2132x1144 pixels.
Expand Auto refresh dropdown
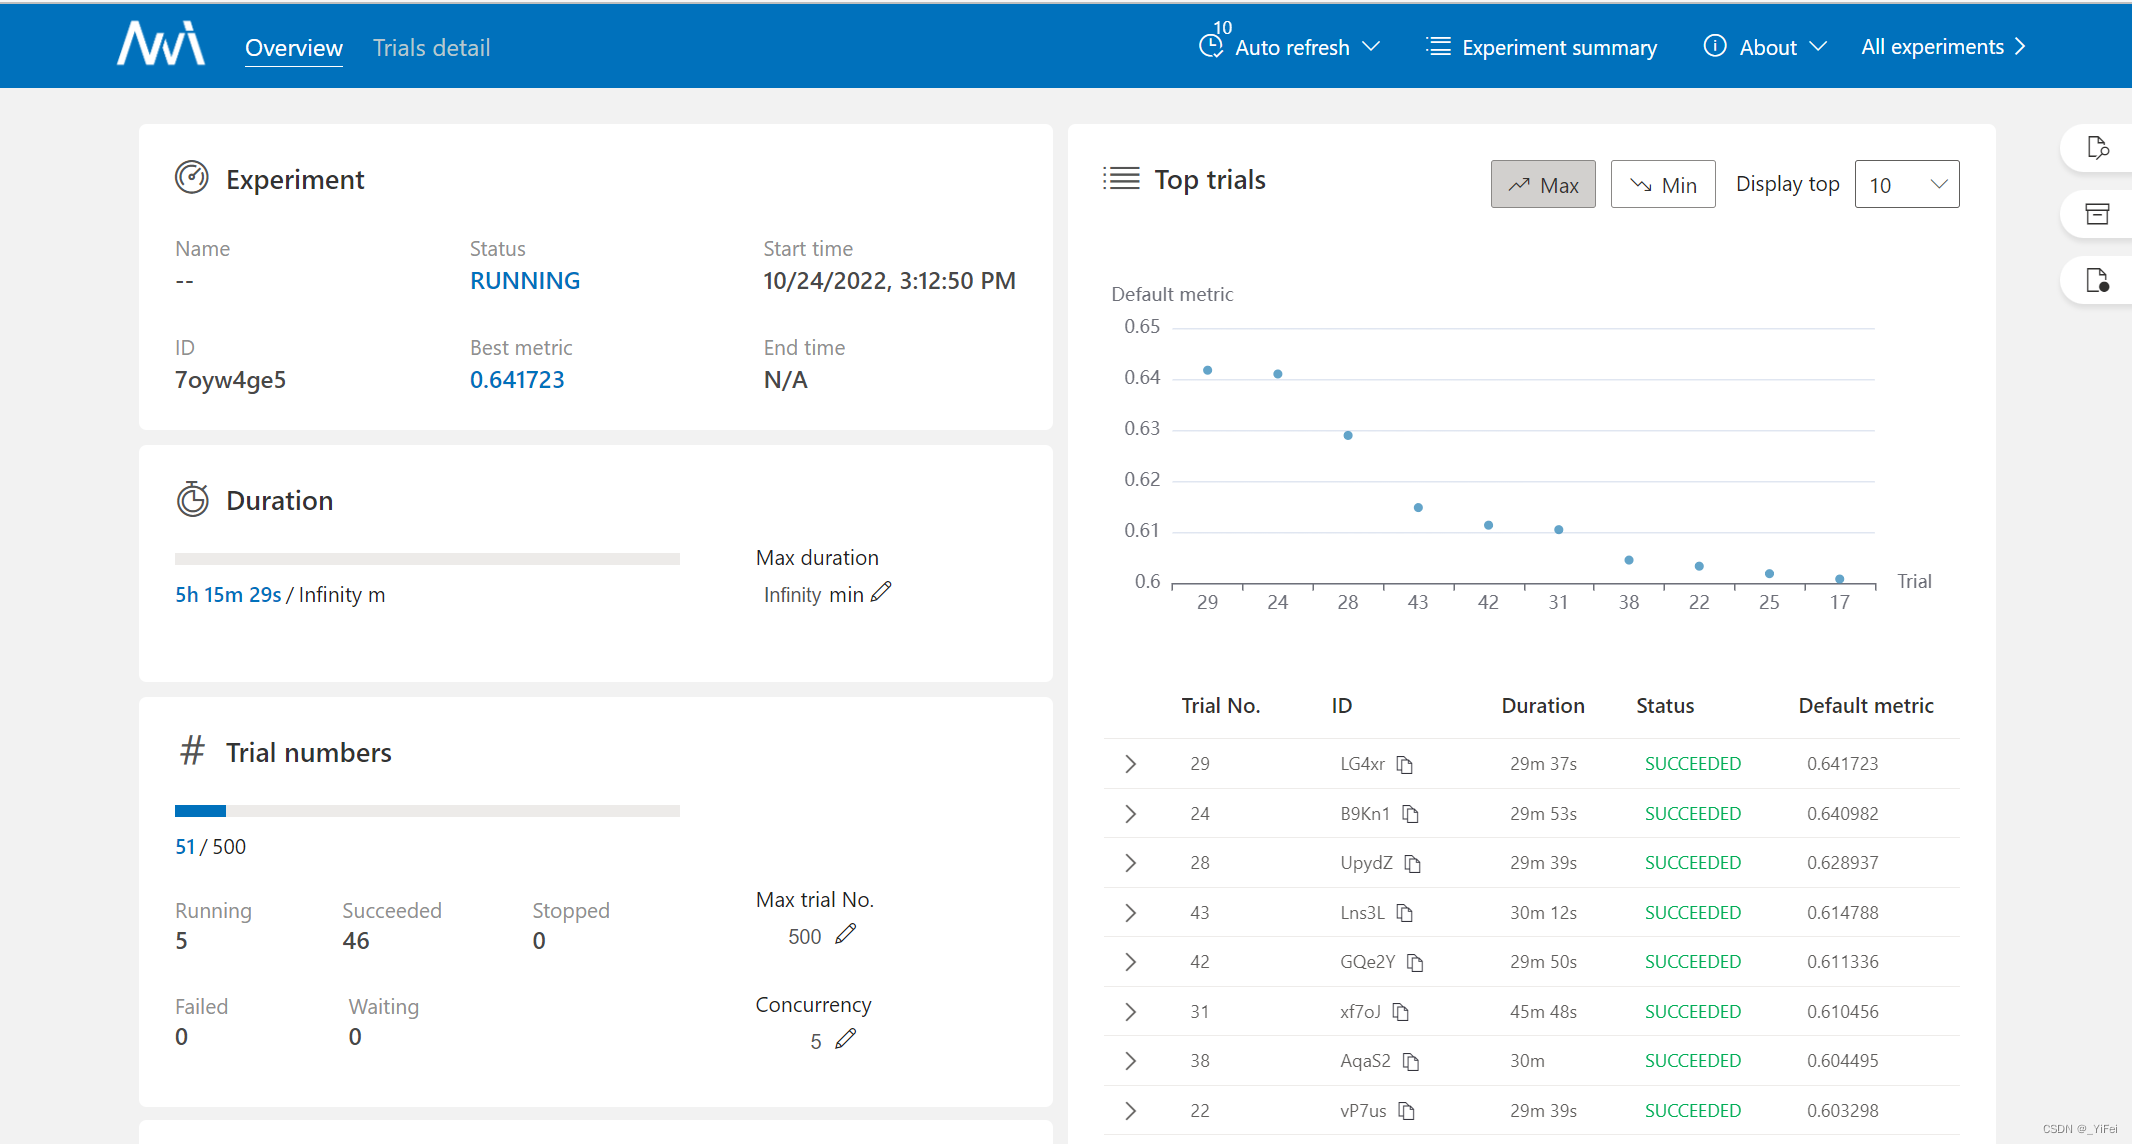pyautogui.click(x=1291, y=47)
